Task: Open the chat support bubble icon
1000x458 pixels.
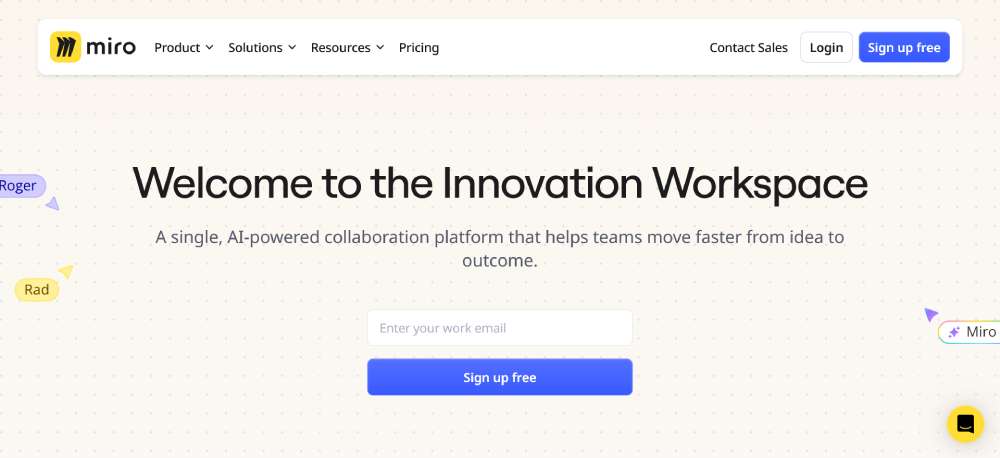Action: [x=965, y=424]
